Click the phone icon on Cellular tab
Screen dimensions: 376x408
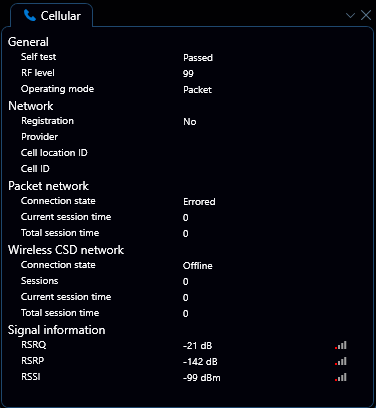pos(30,15)
